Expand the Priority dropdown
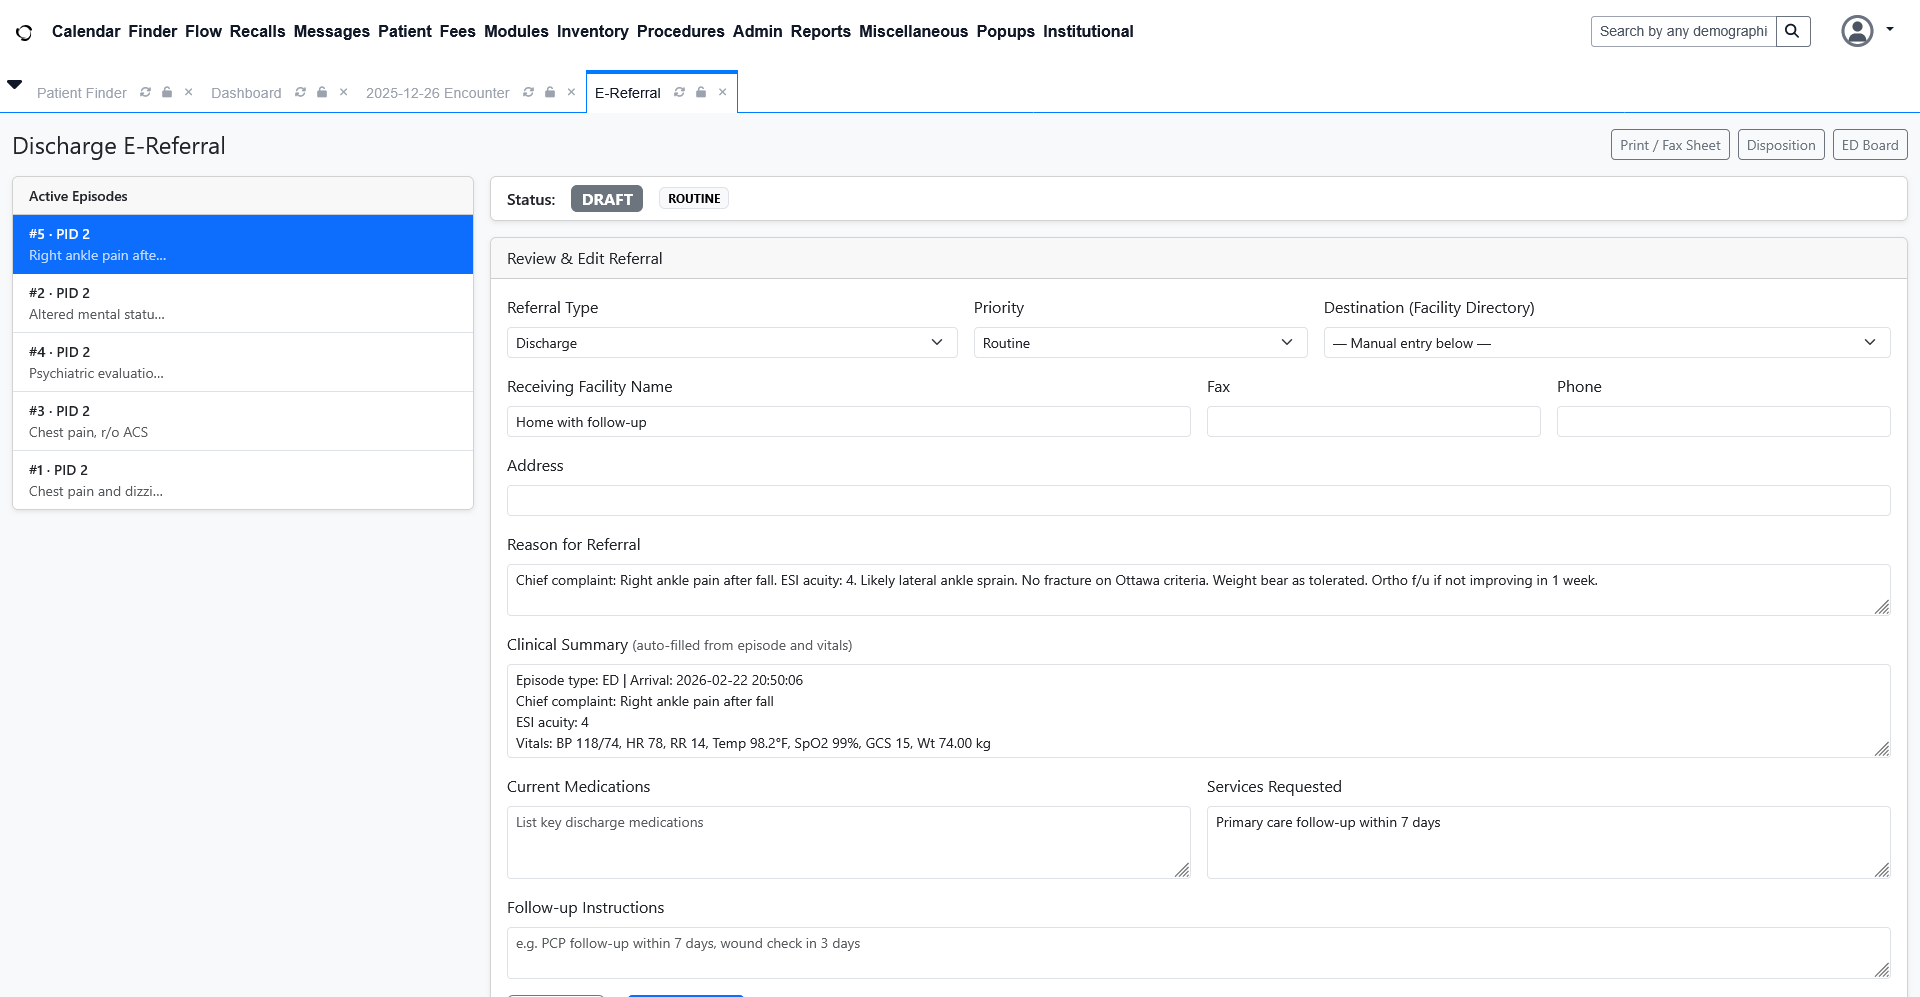The image size is (1920, 997). [1139, 343]
